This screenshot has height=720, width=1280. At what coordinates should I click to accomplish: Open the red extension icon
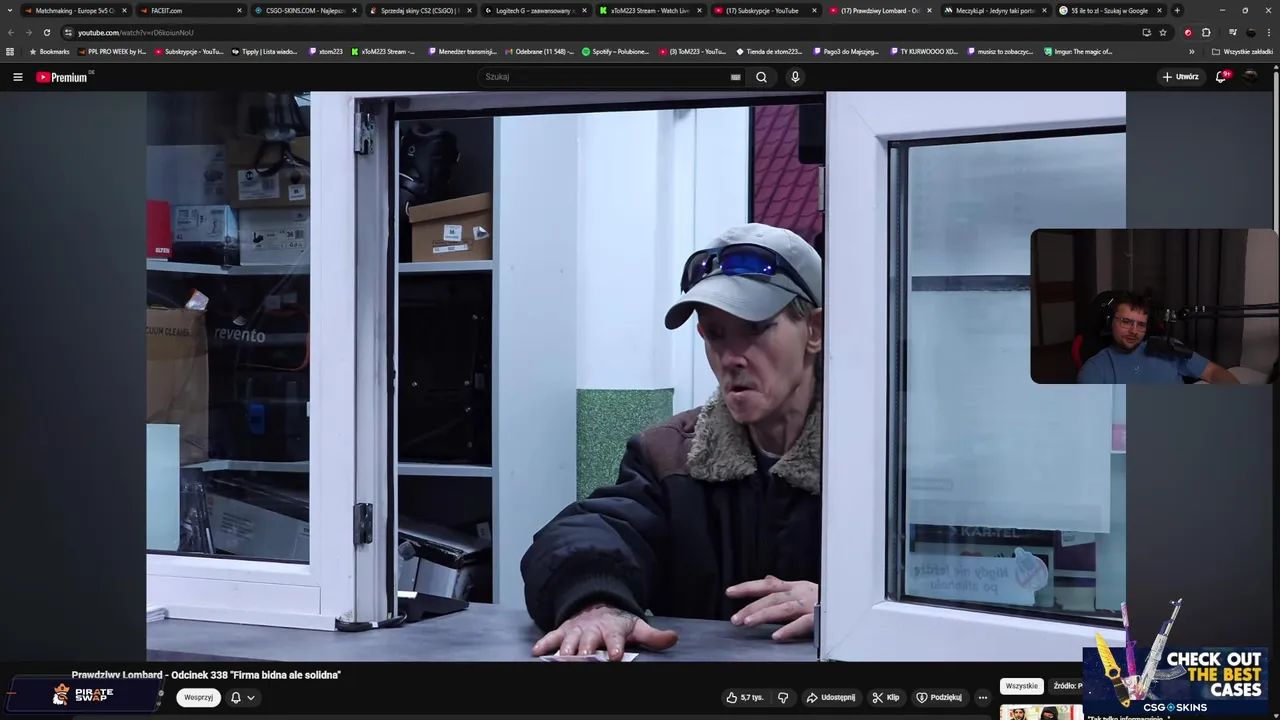1188,32
